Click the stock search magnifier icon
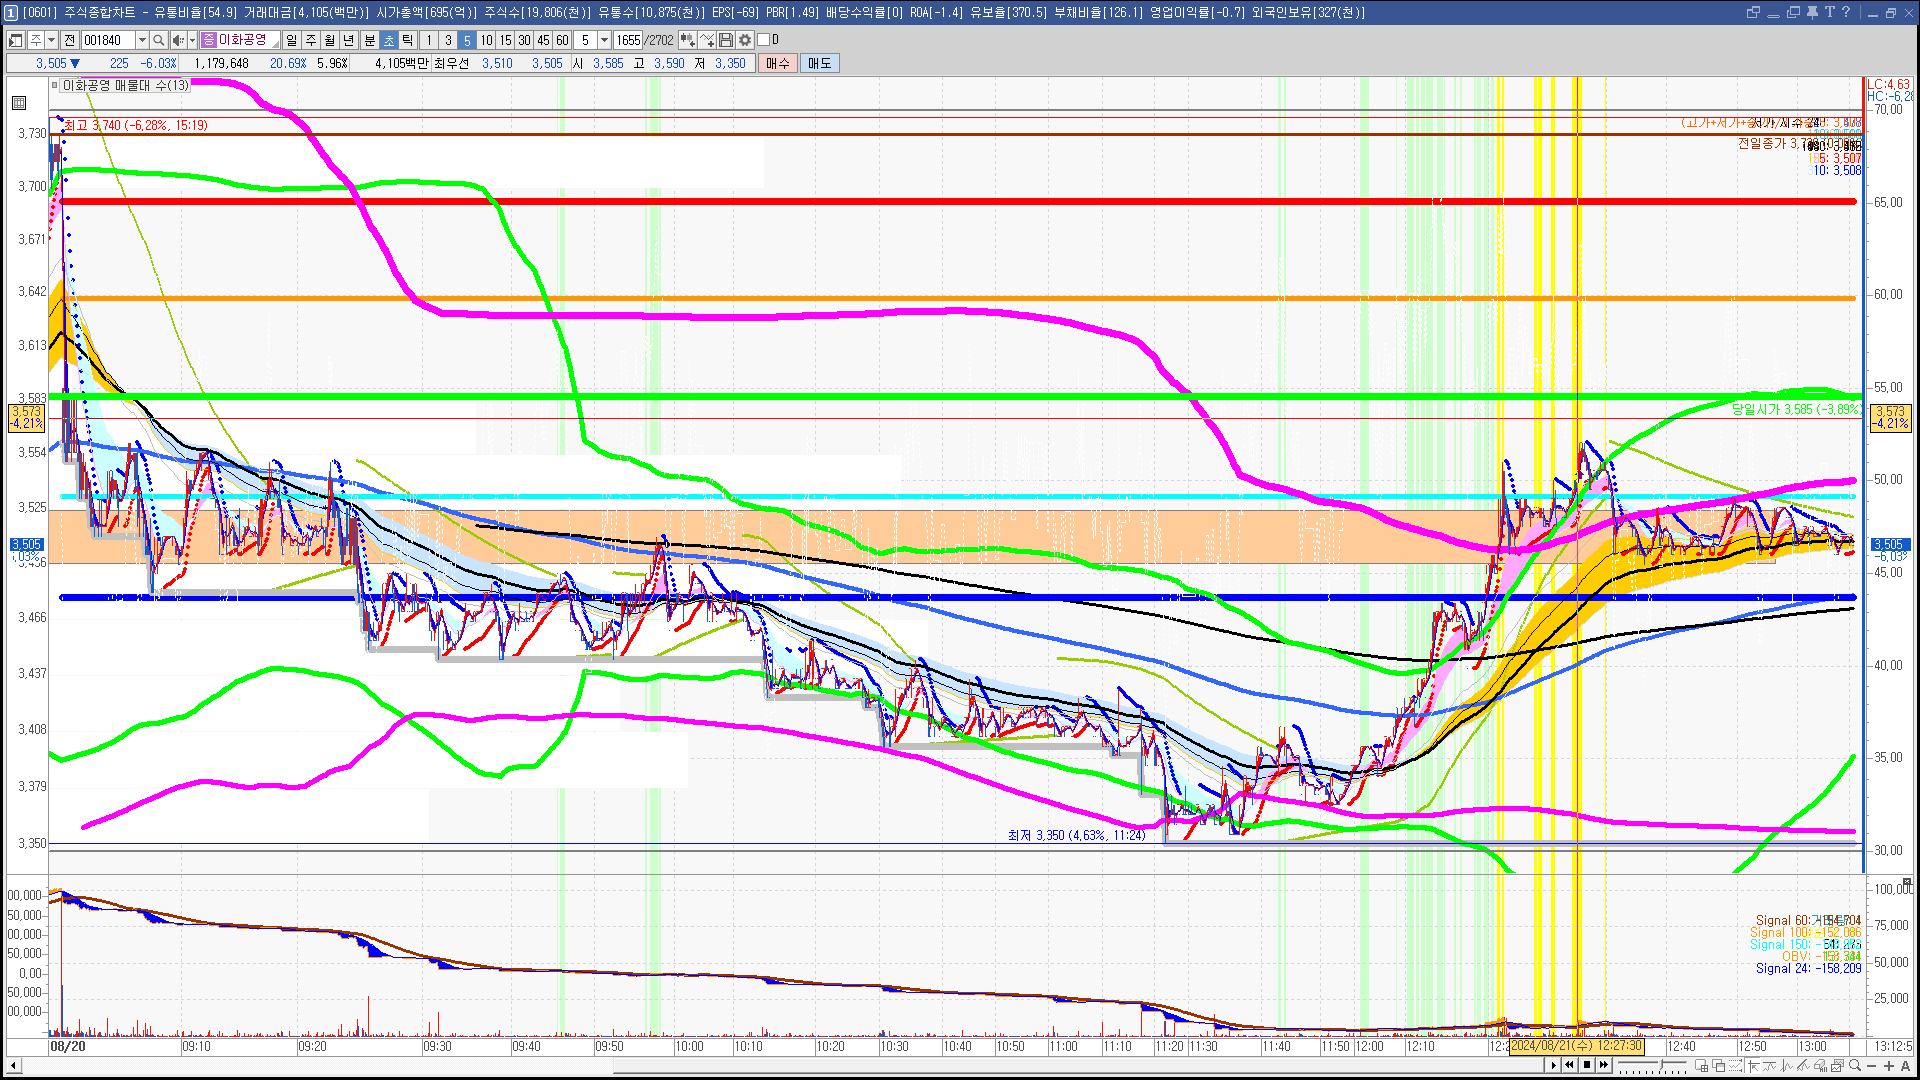The width and height of the screenshot is (1920, 1080). [158, 40]
